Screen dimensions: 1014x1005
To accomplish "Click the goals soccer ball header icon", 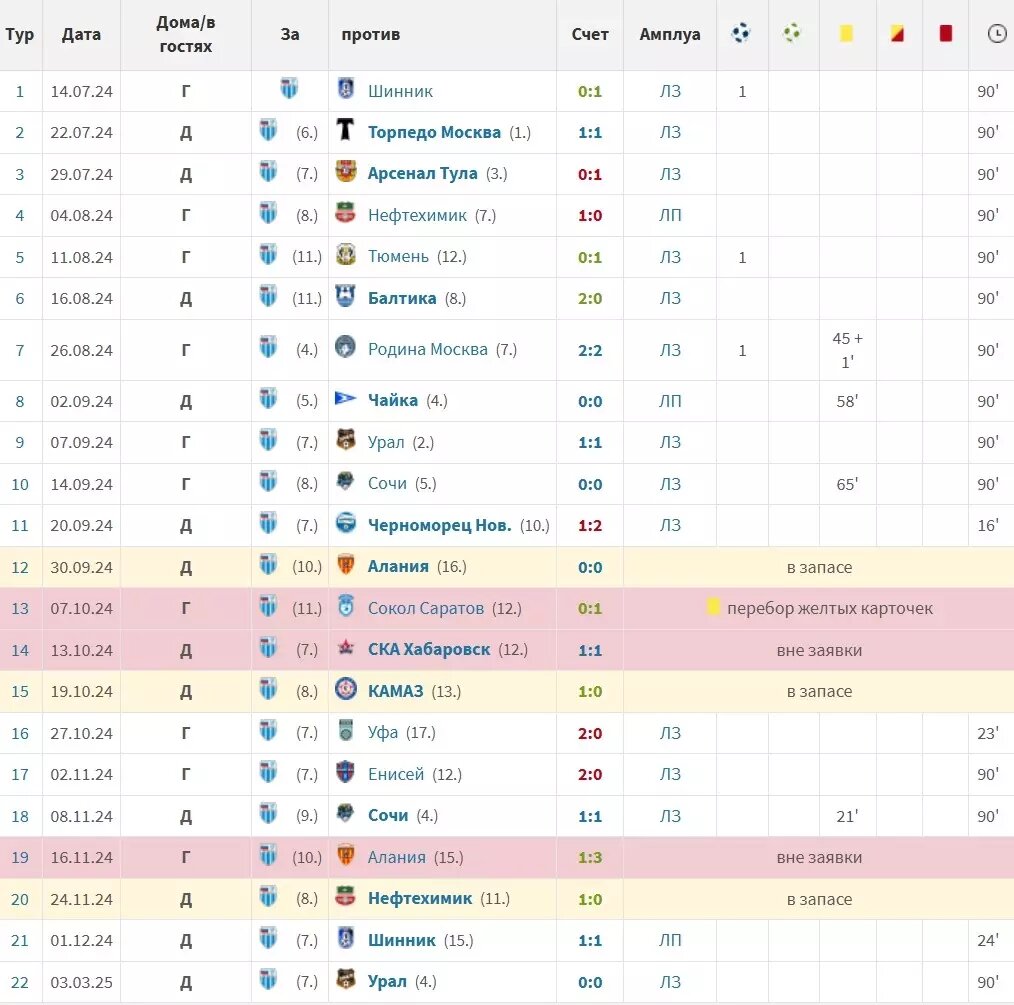I will tap(740, 33).
